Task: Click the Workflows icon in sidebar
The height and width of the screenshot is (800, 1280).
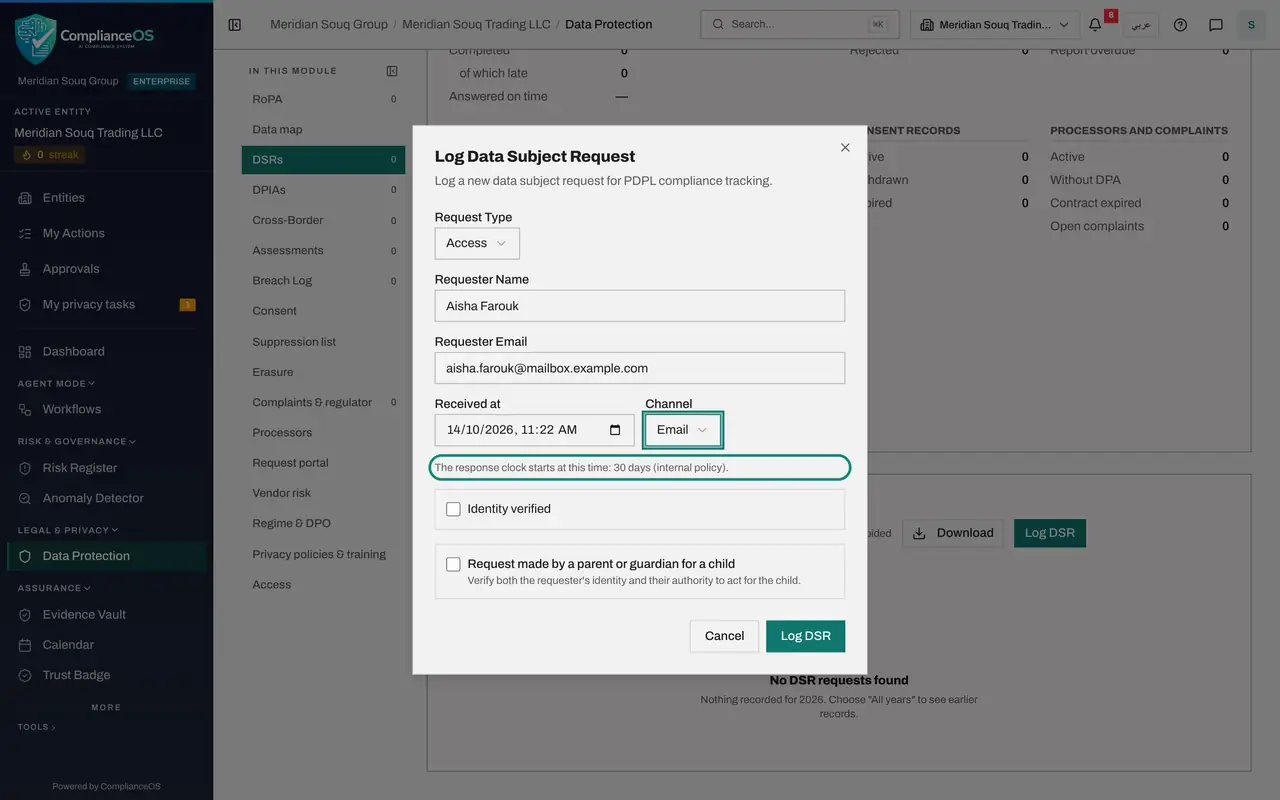Action: 25,410
